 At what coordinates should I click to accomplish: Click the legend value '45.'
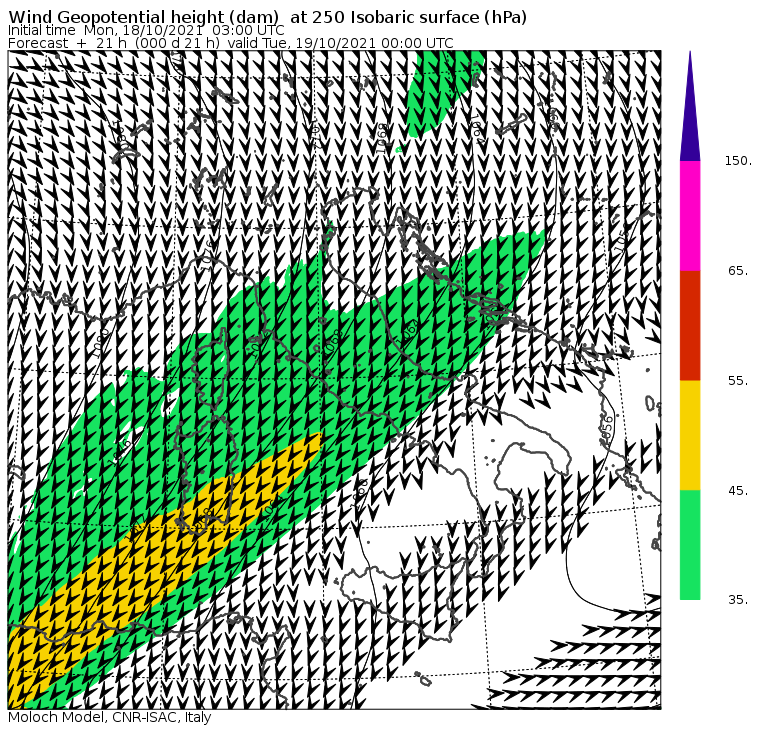pyautogui.click(x=739, y=491)
